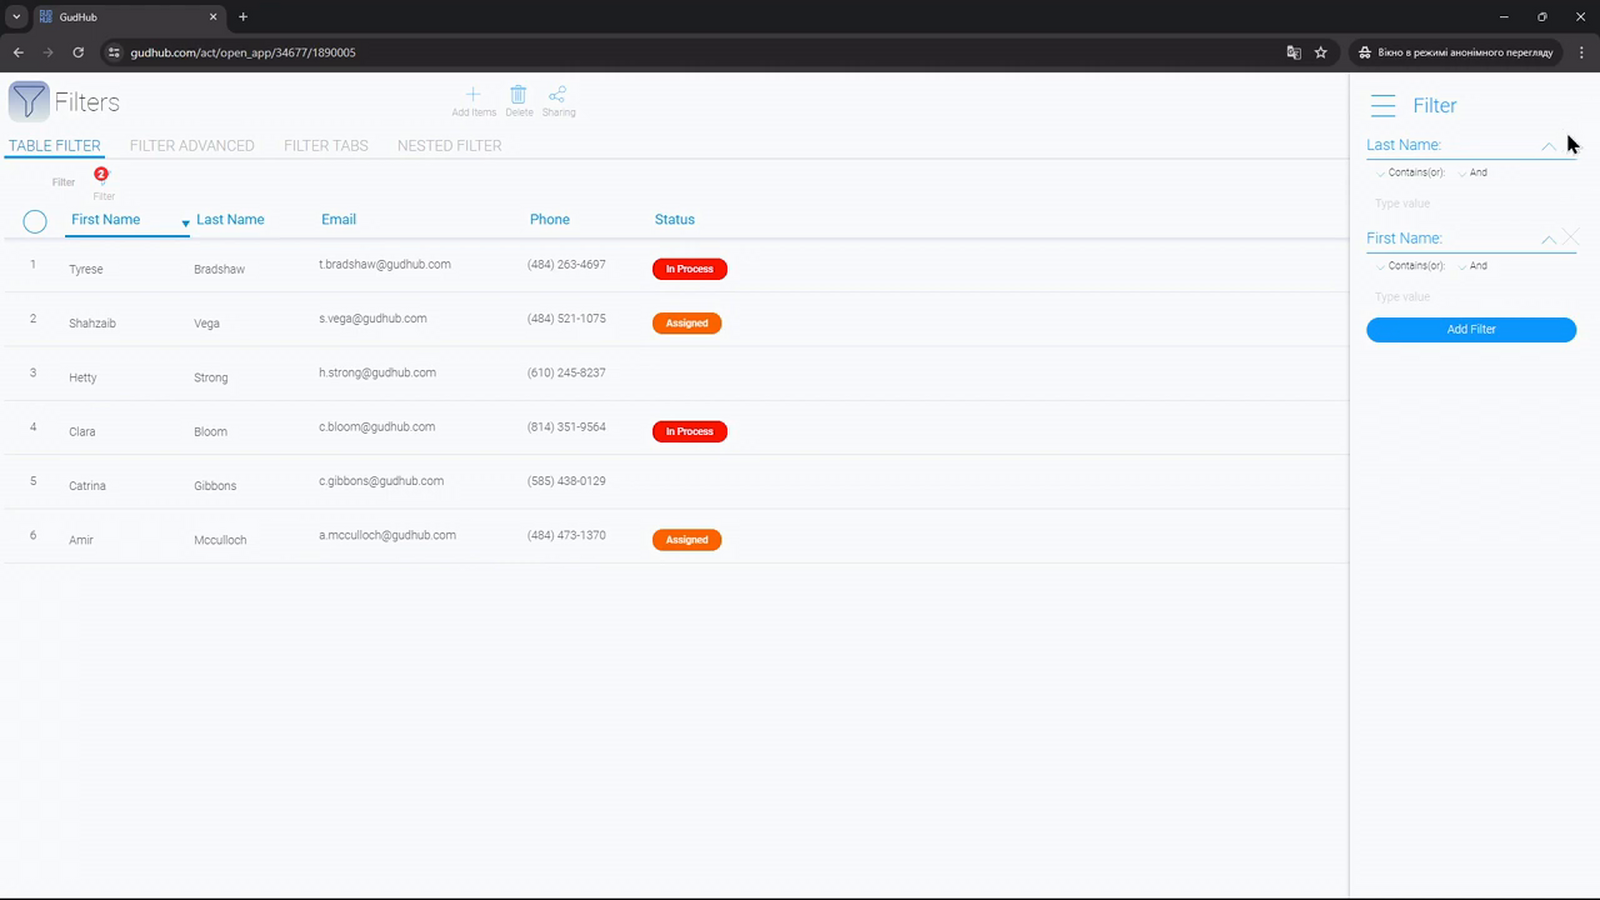This screenshot has height=900, width=1600.
Task: Switch to the FILTER ADVANCED tab
Action: [192, 146]
